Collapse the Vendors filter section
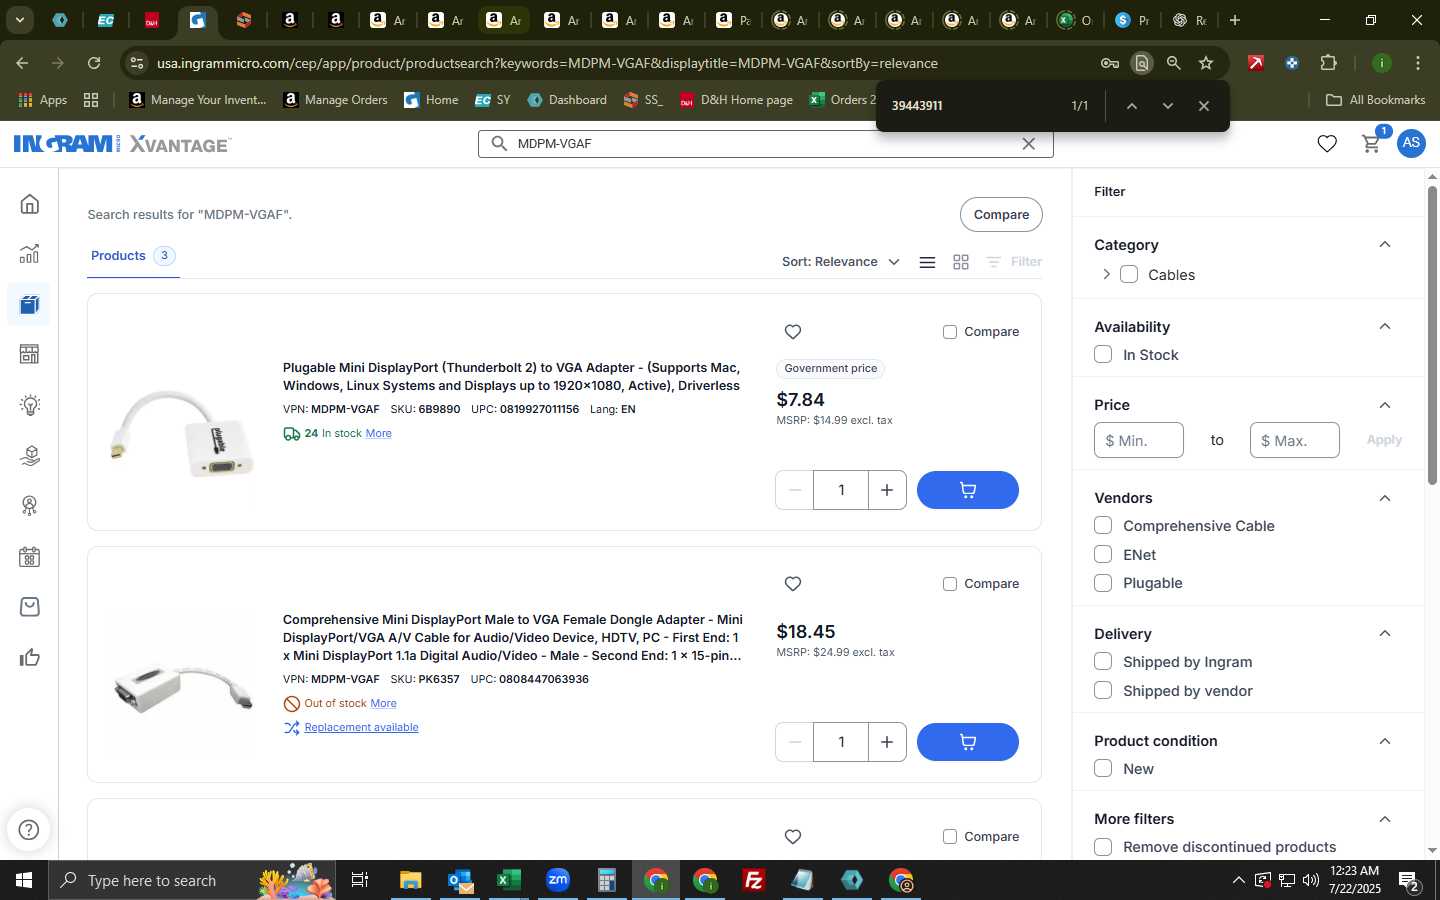Screen dimensions: 1440x900 [x=1385, y=498]
